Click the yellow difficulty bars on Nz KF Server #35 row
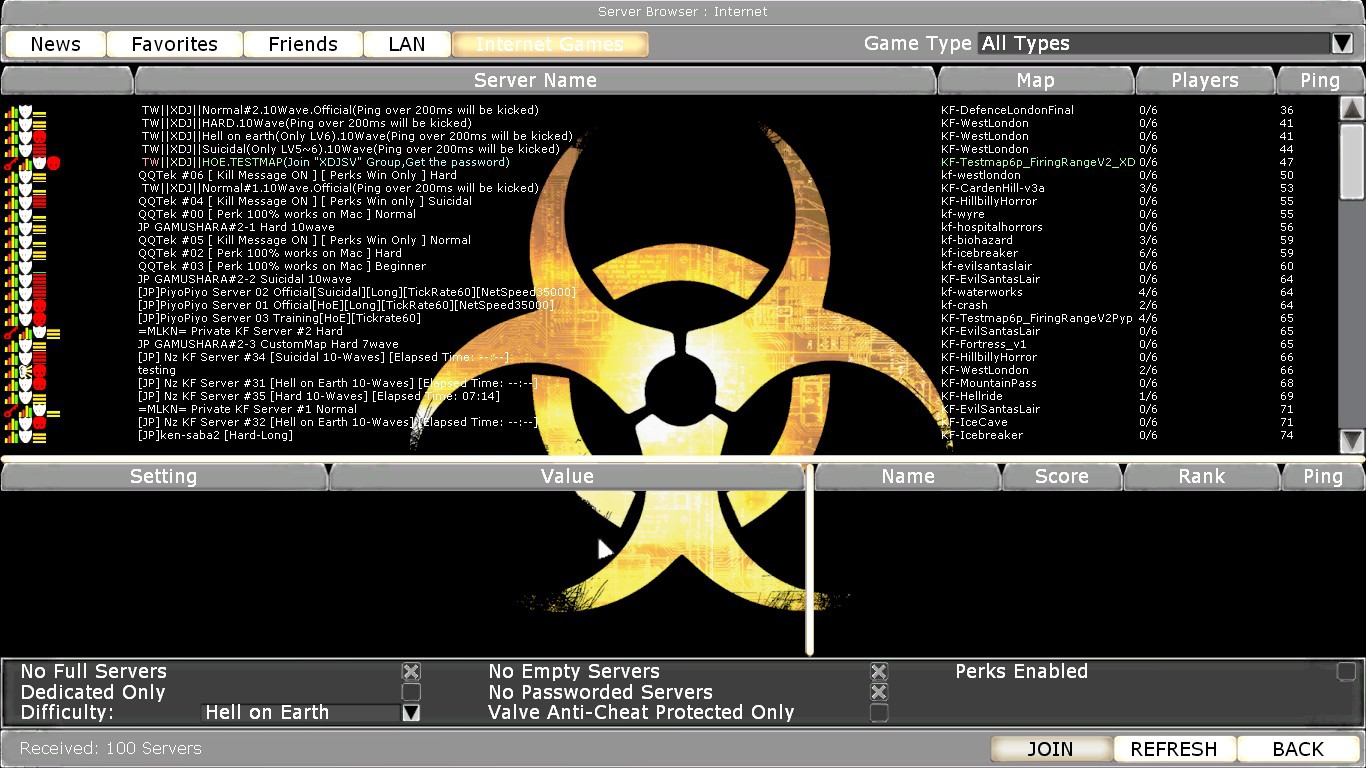Image resolution: width=1366 pixels, height=768 pixels. (x=39, y=397)
